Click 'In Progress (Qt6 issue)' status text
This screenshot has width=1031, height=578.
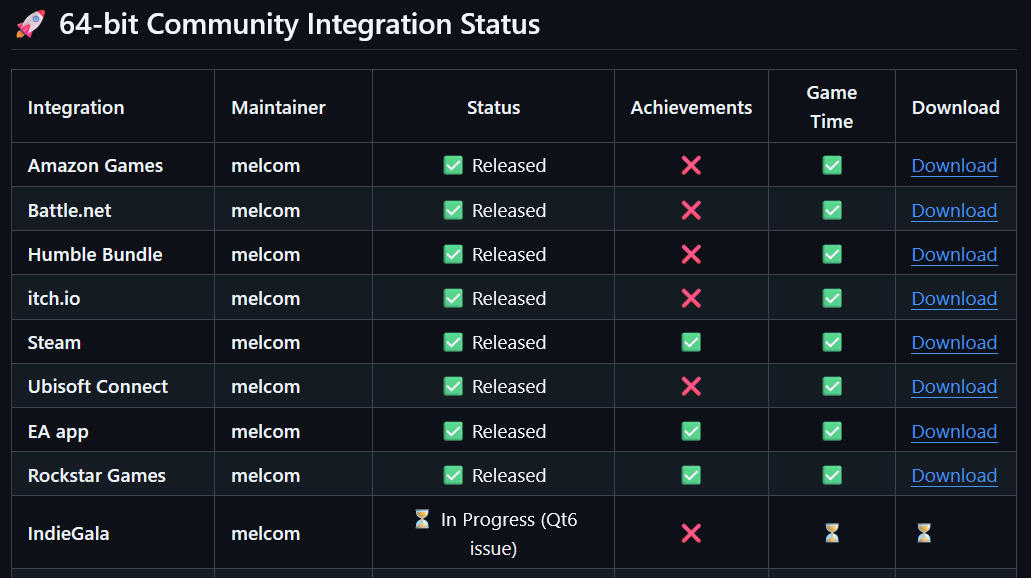point(509,533)
